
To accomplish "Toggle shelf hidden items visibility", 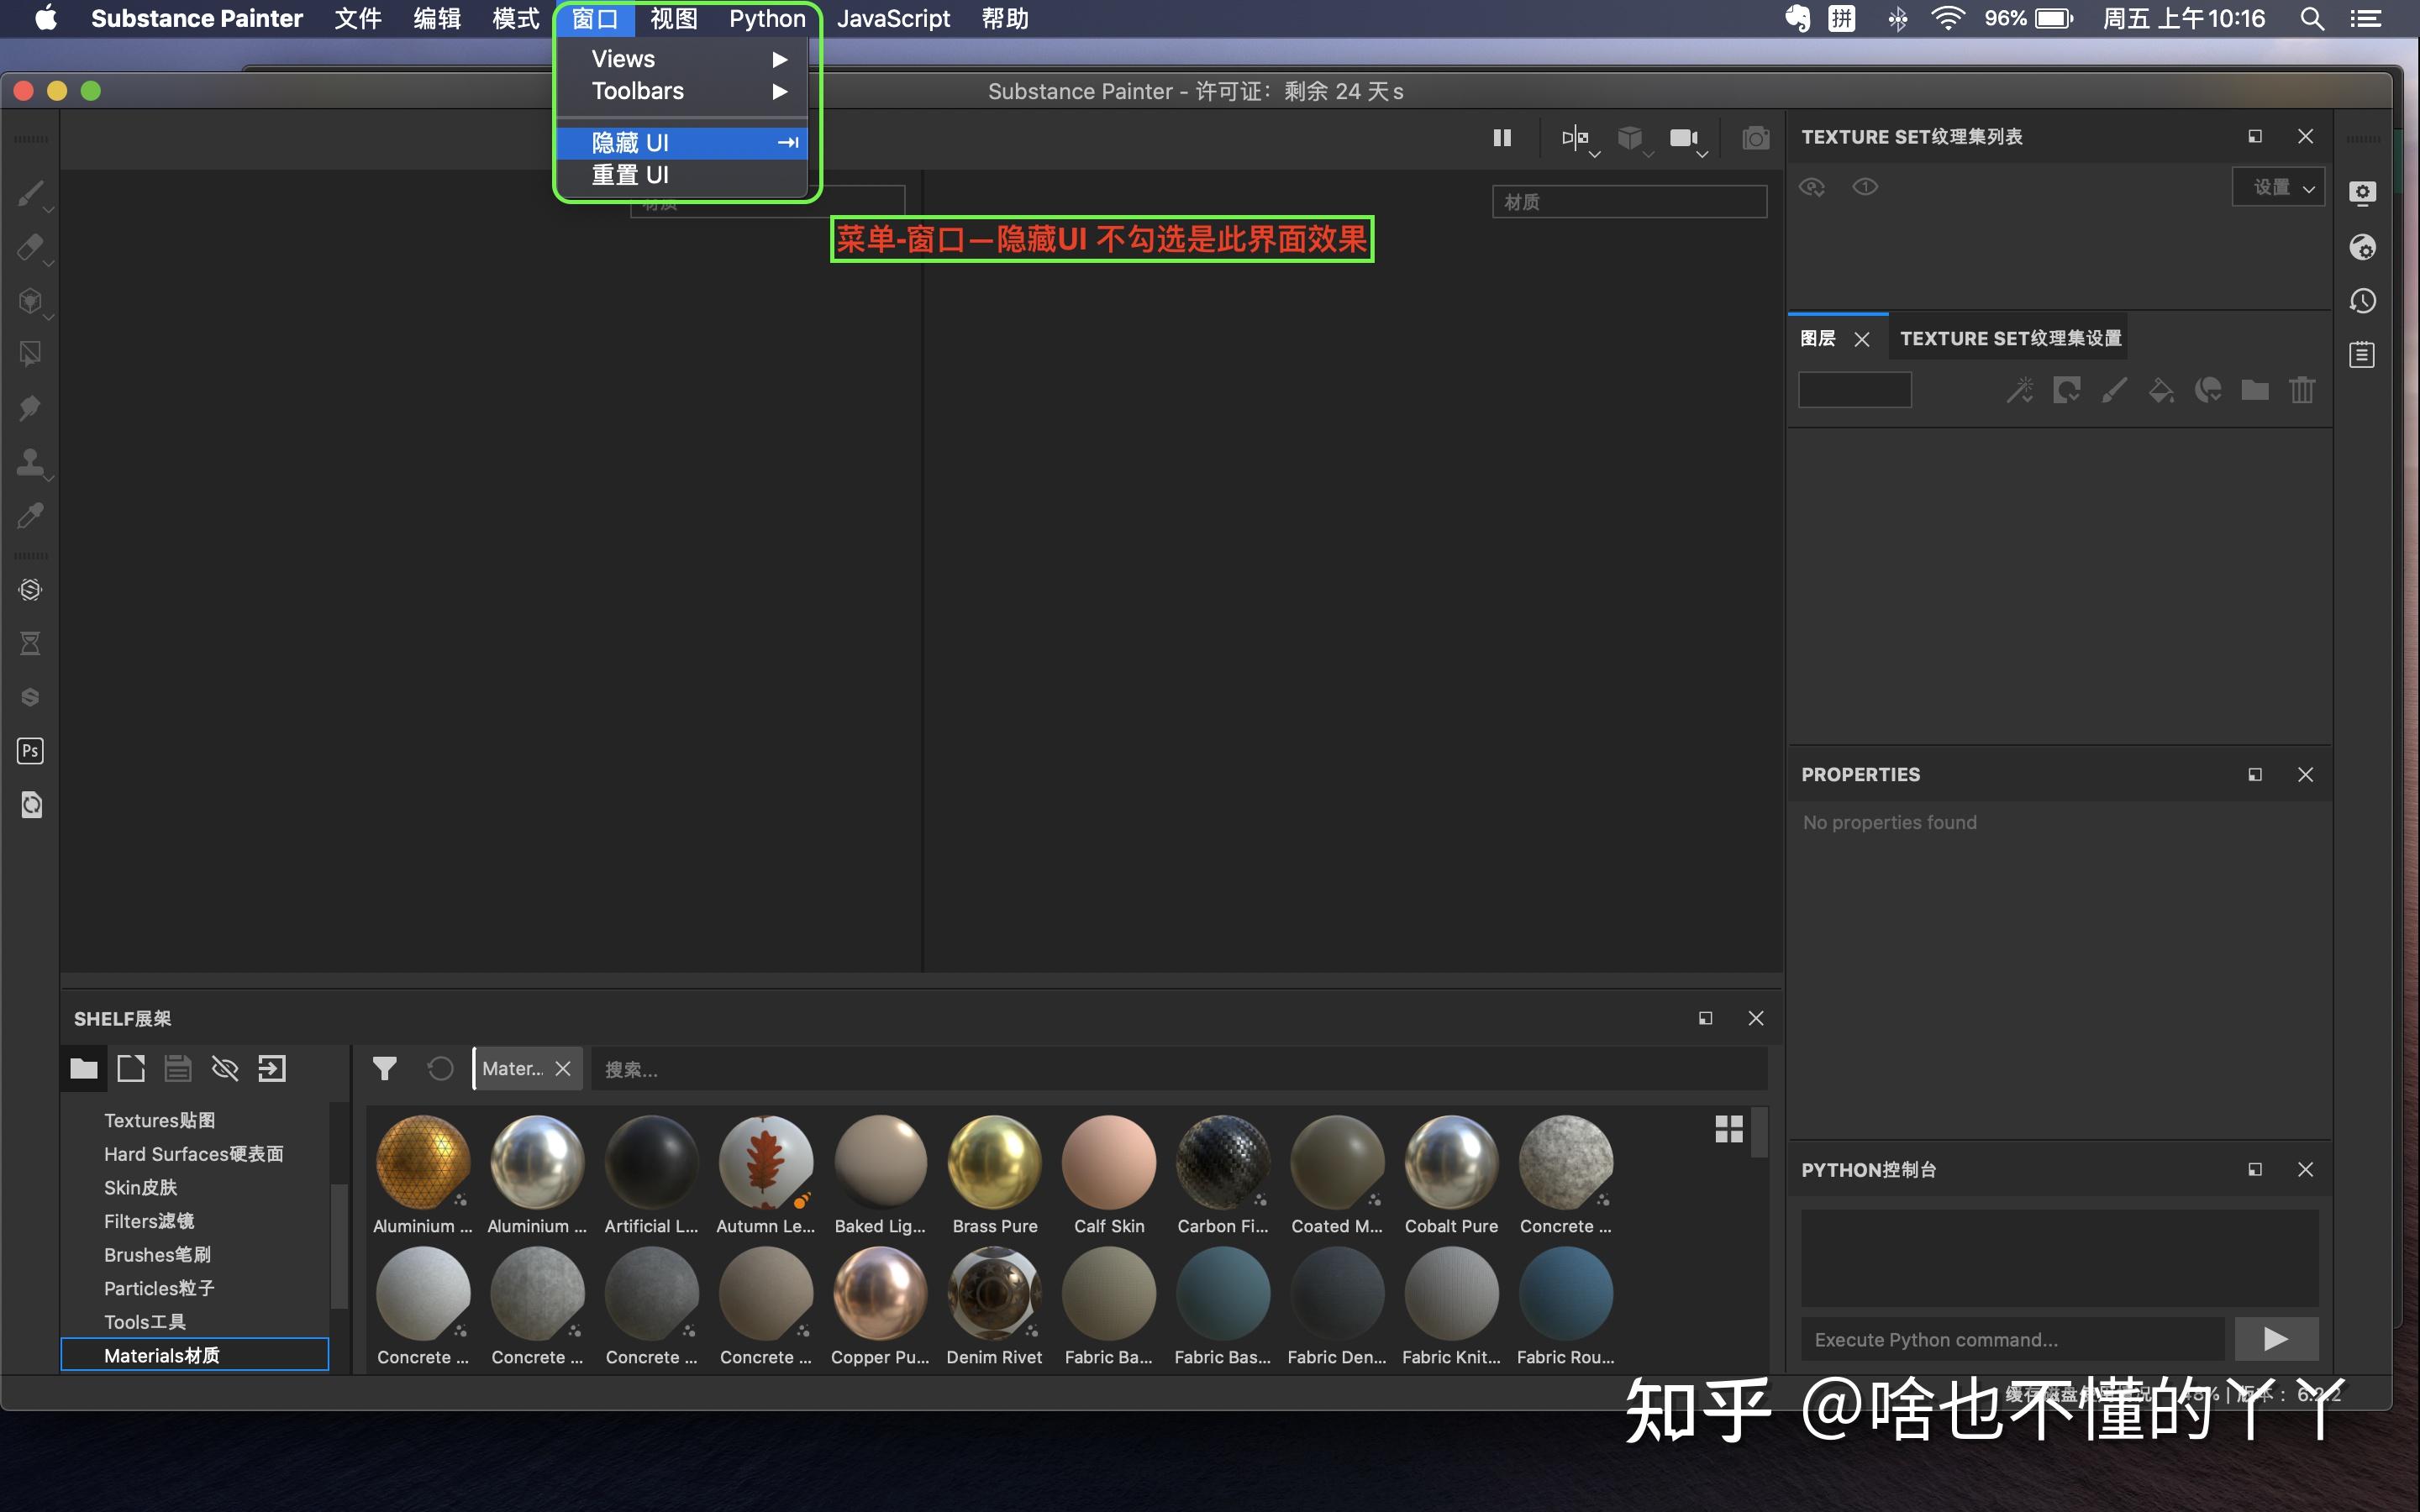I will click(224, 1068).
